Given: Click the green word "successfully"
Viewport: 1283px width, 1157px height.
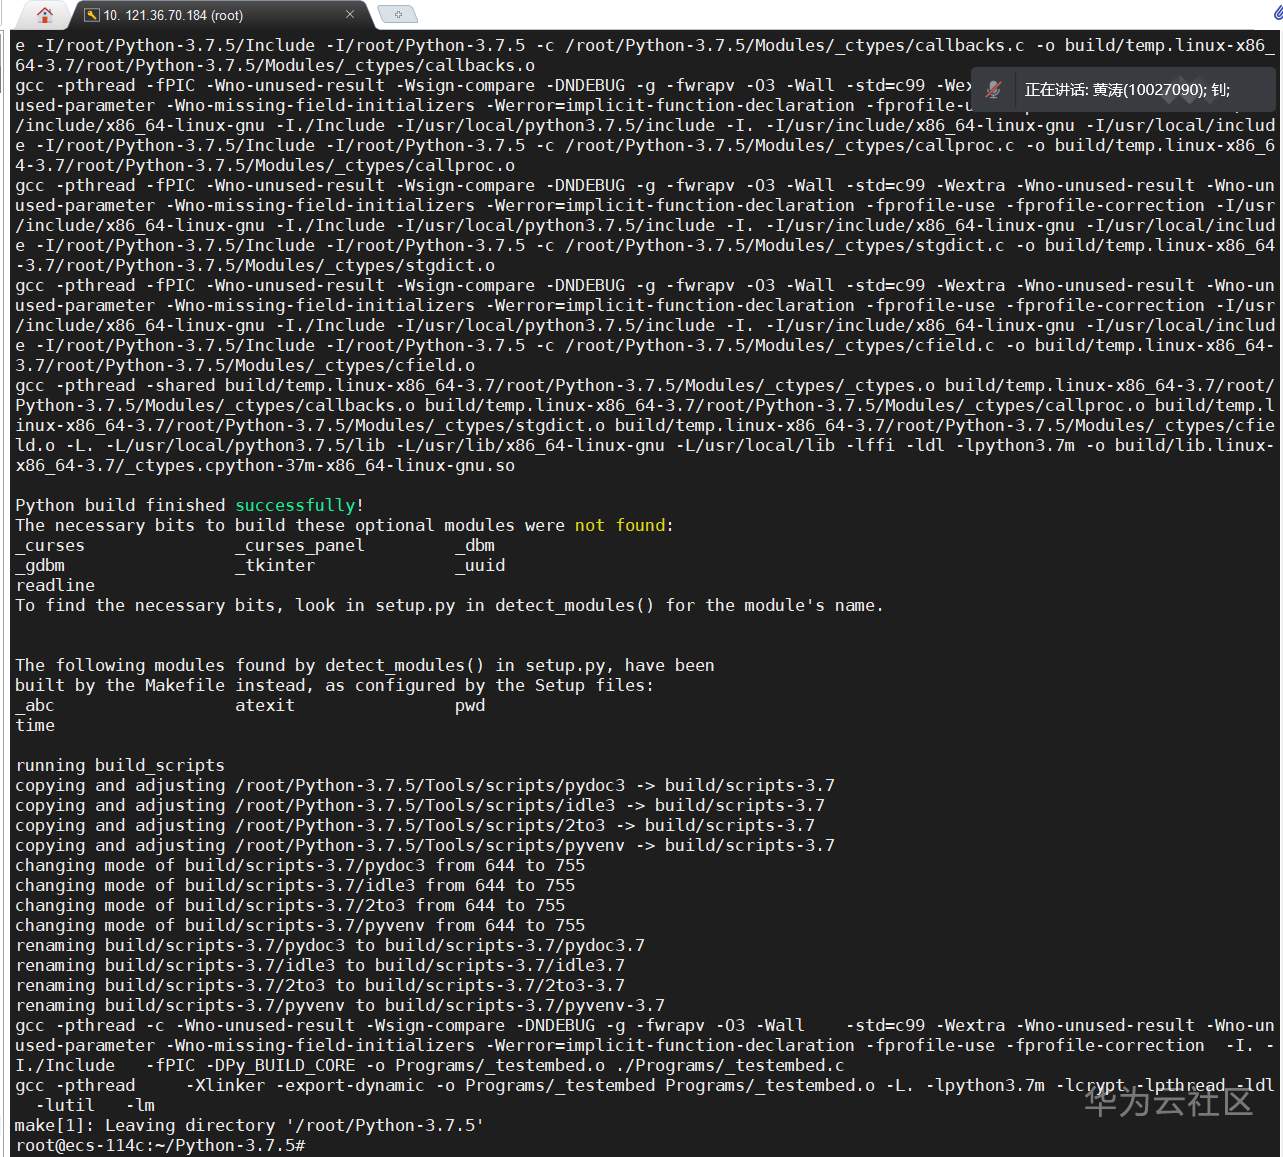Looking at the screenshot, I should [x=295, y=505].
